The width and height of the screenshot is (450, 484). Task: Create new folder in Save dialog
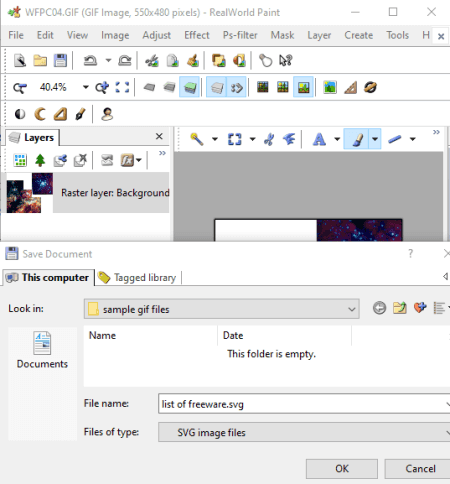(400, 308)
